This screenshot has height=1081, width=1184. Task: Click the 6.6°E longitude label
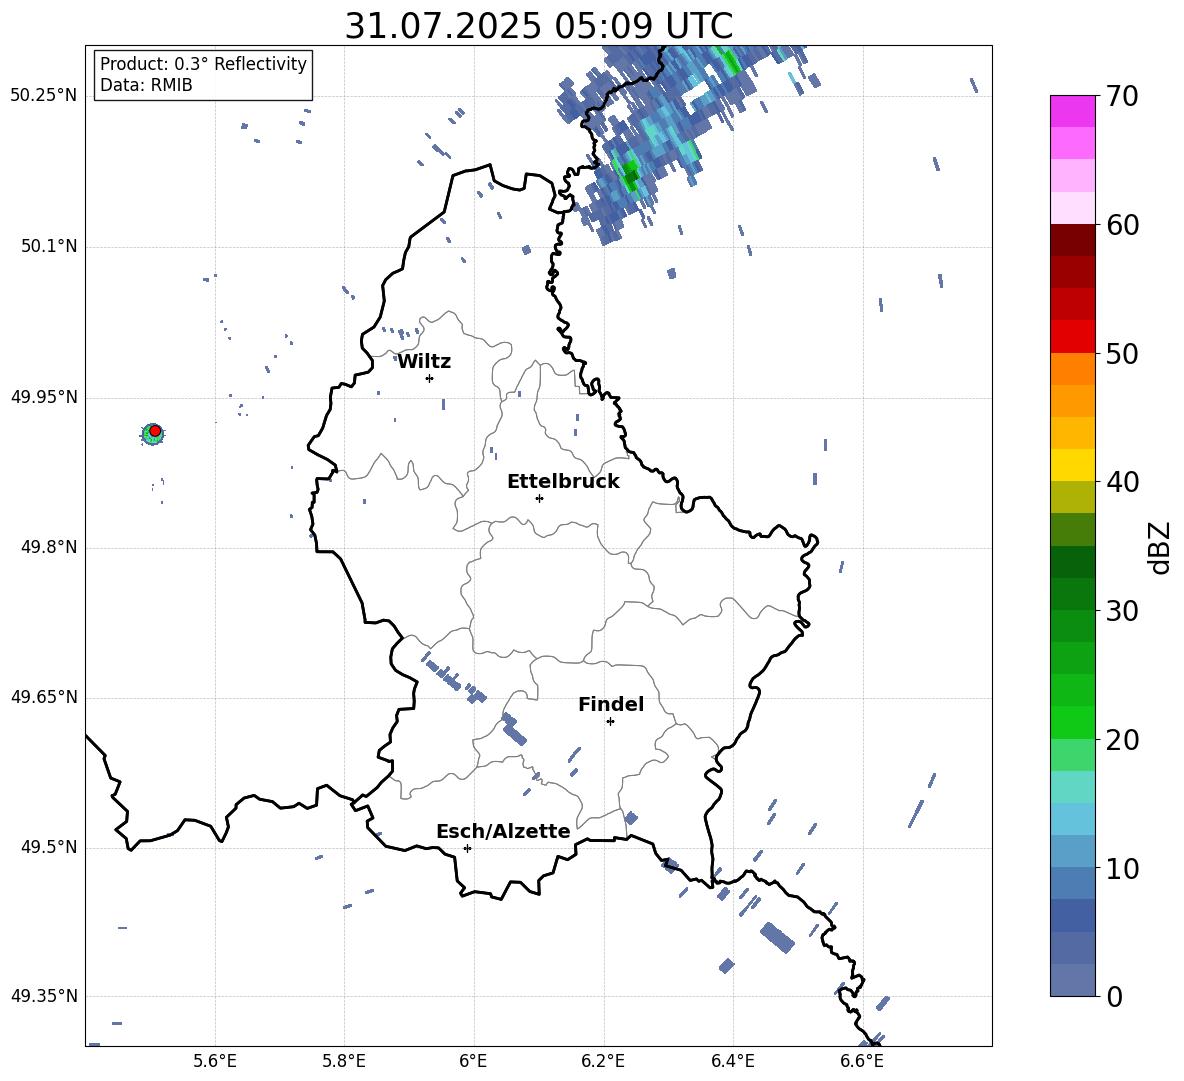point(862,1061)
